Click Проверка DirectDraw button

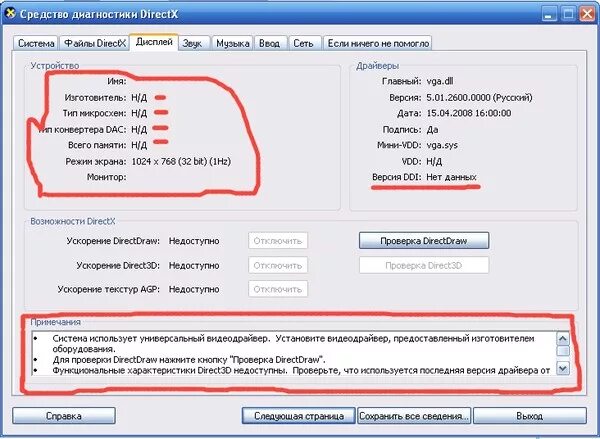(424, 241)
